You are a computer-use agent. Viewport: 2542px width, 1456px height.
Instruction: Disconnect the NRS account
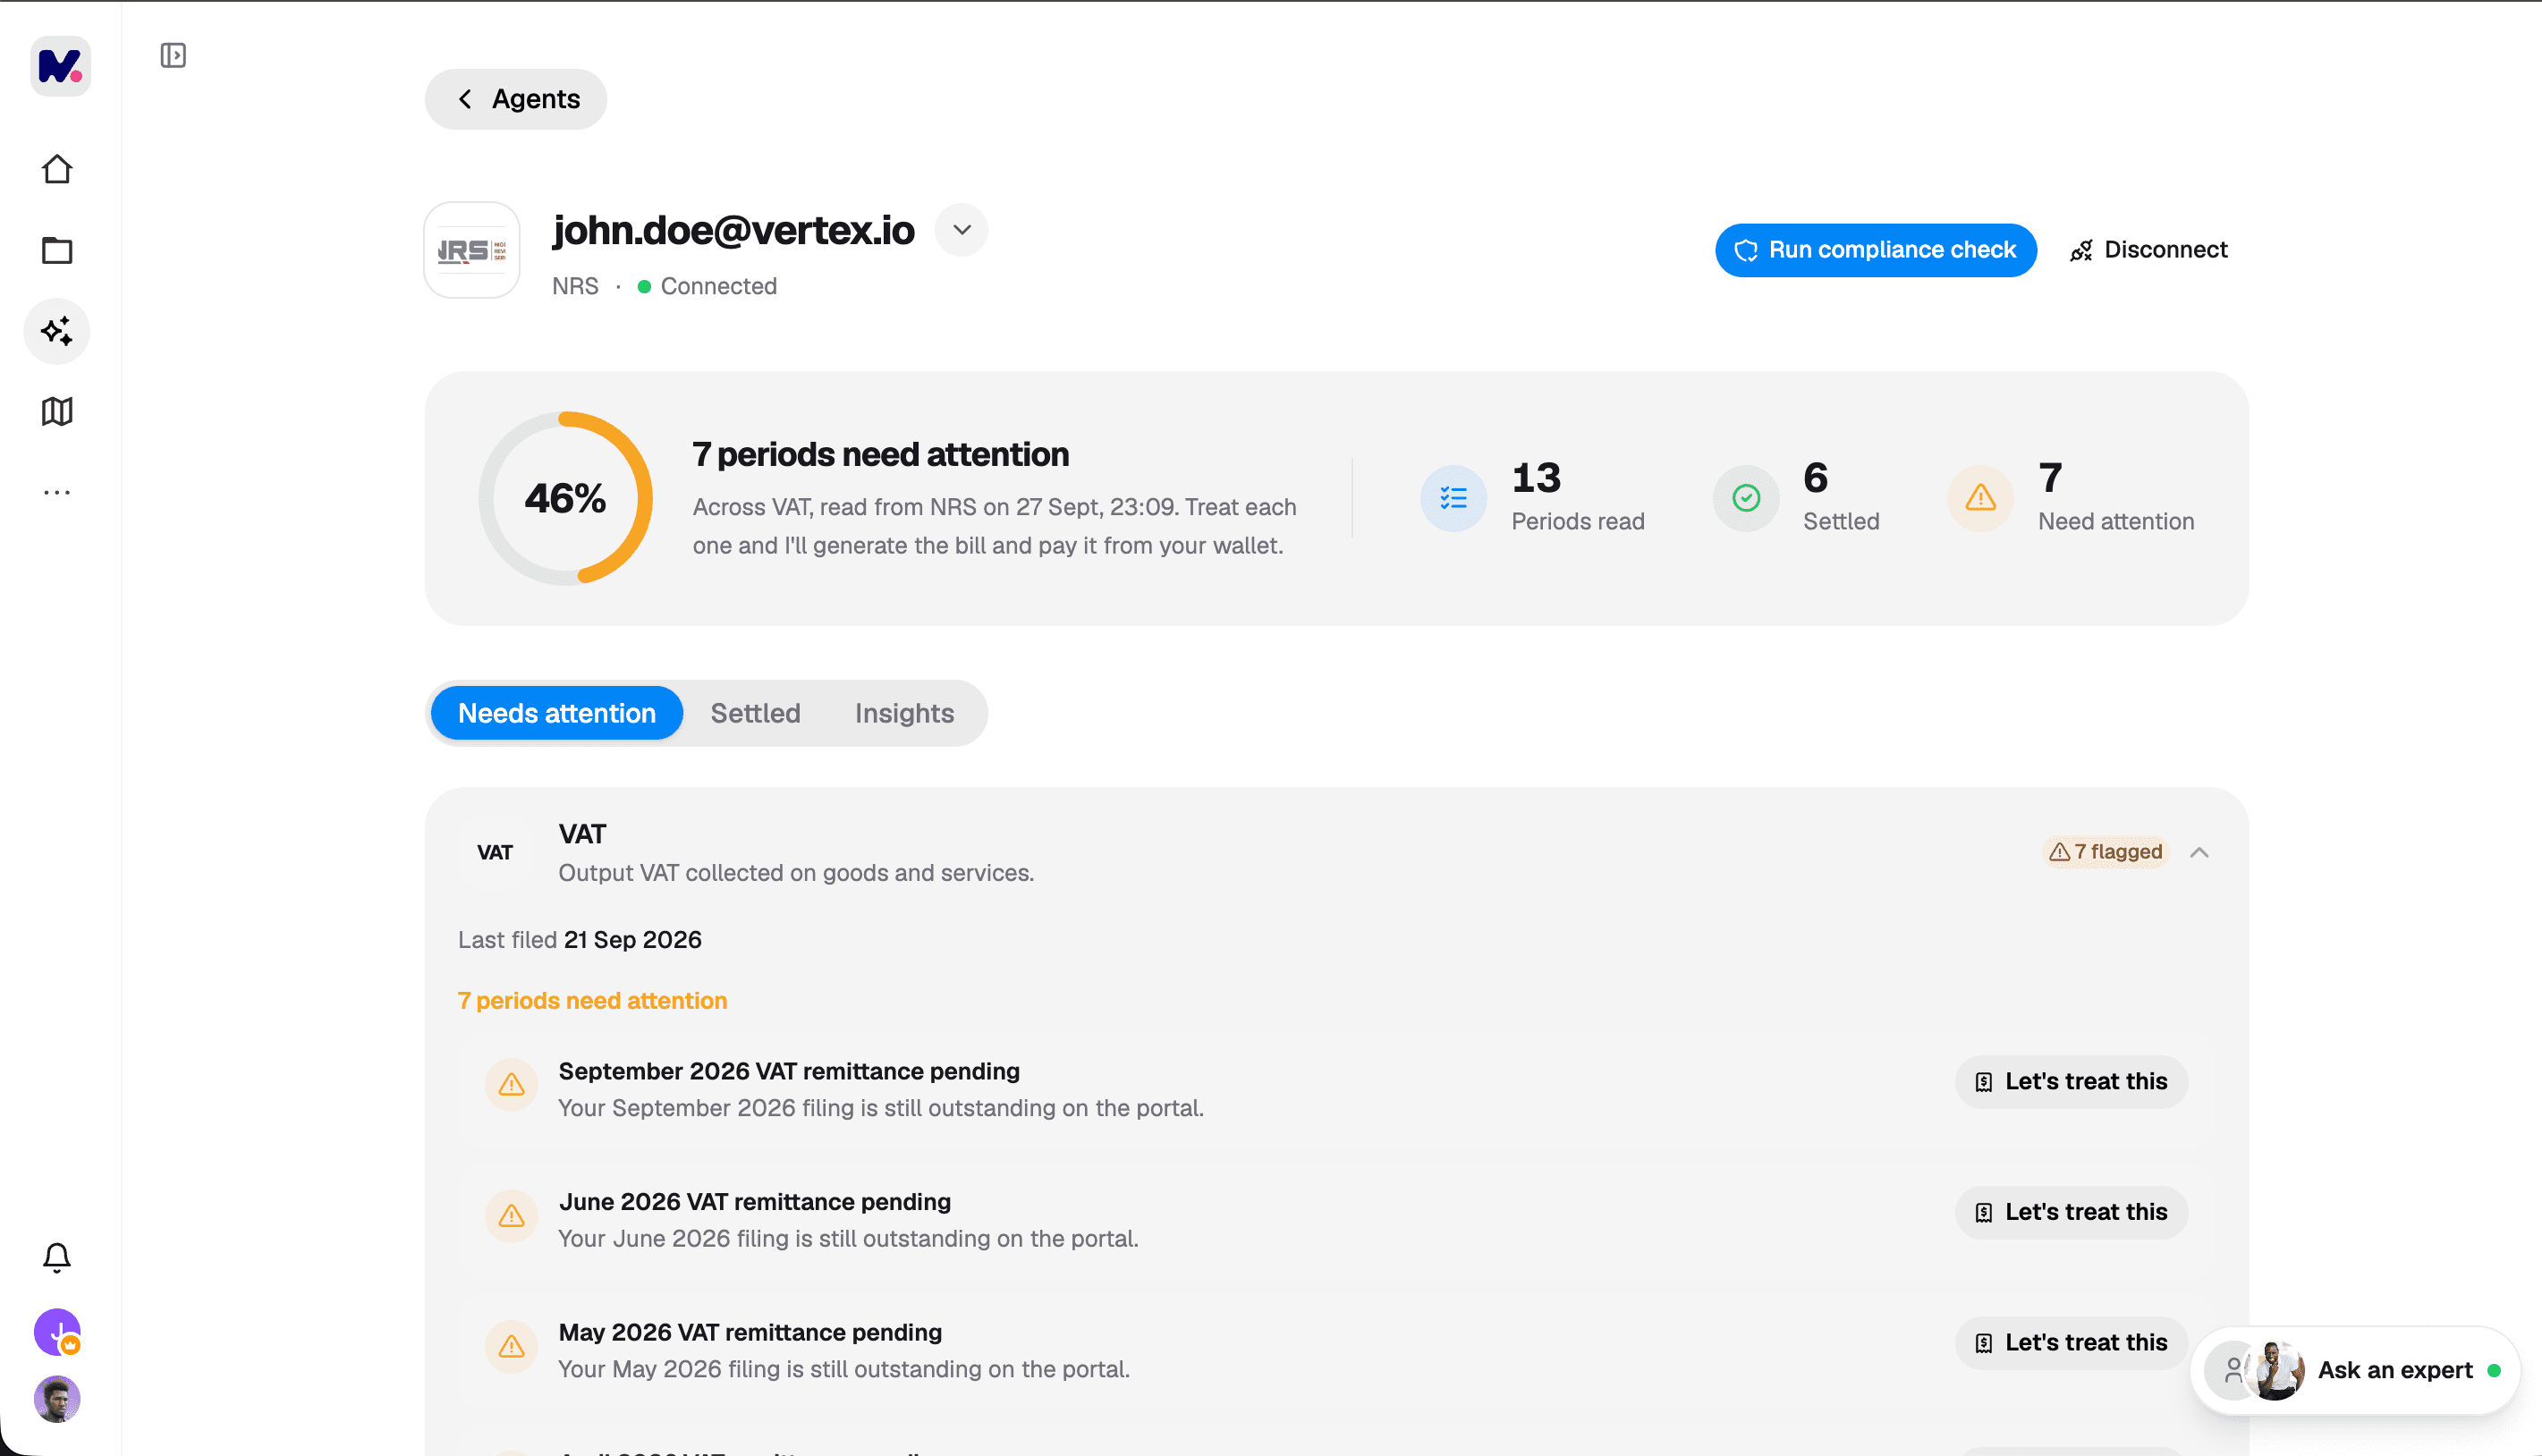coord(2149,250)
